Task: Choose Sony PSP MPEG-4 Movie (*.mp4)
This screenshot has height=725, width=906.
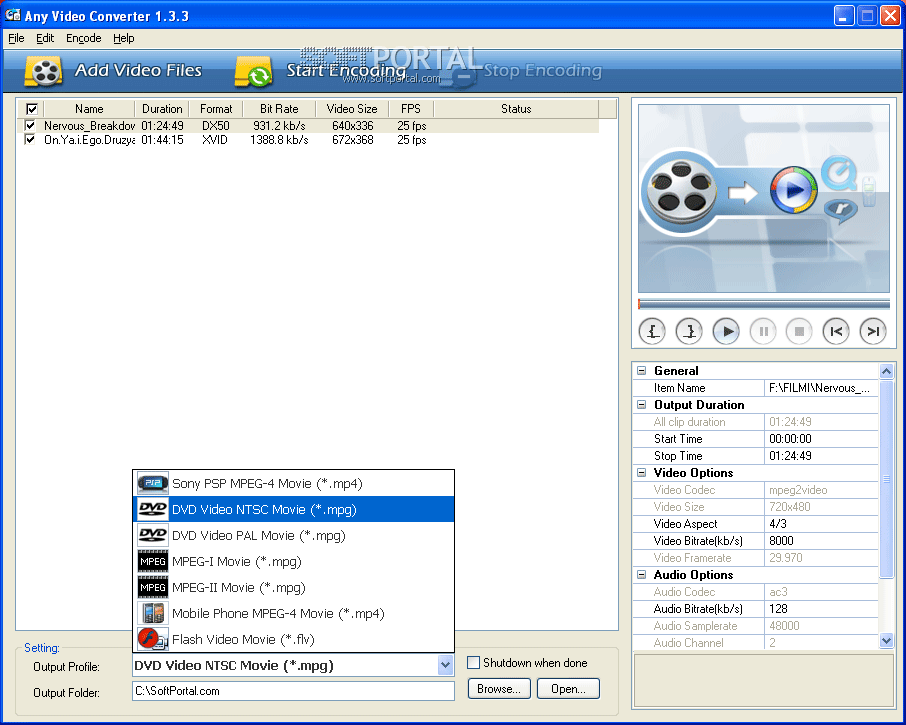Action: coord(294,483)
